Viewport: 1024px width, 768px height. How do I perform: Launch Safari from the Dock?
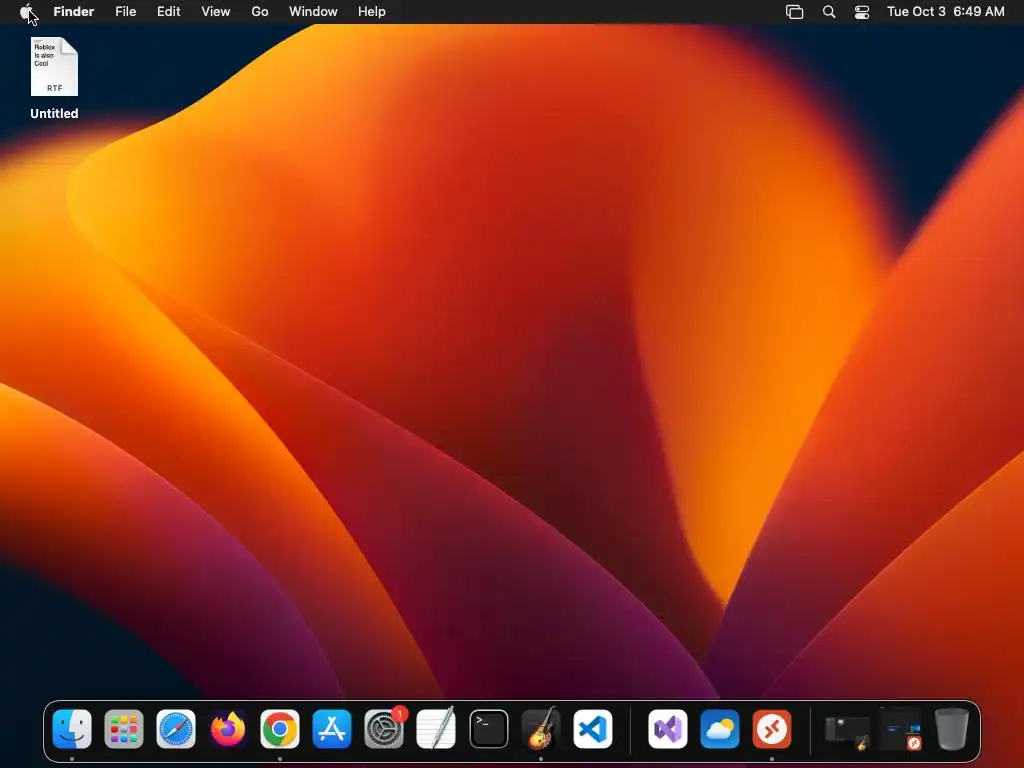click(176, 729)
